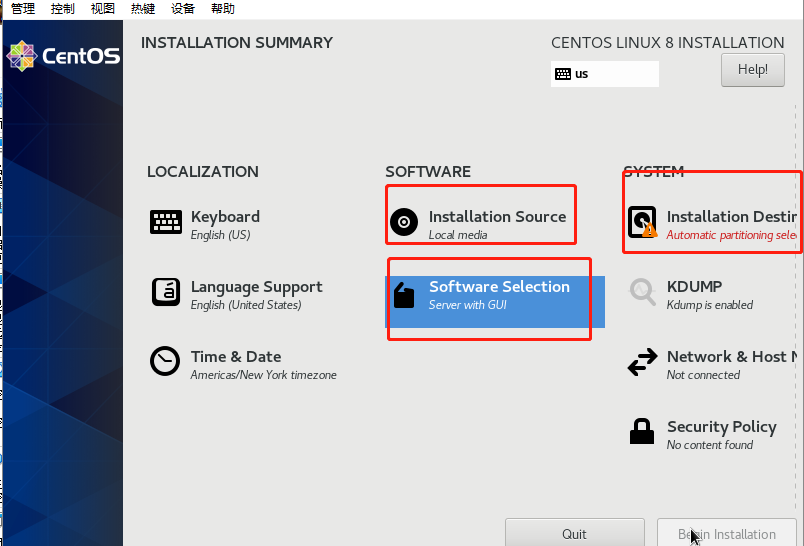Image resolution: width=804 pixels, height=546 pixels.
Task: Click 'Kdump is enabled' text
Action: click(710, 305)
